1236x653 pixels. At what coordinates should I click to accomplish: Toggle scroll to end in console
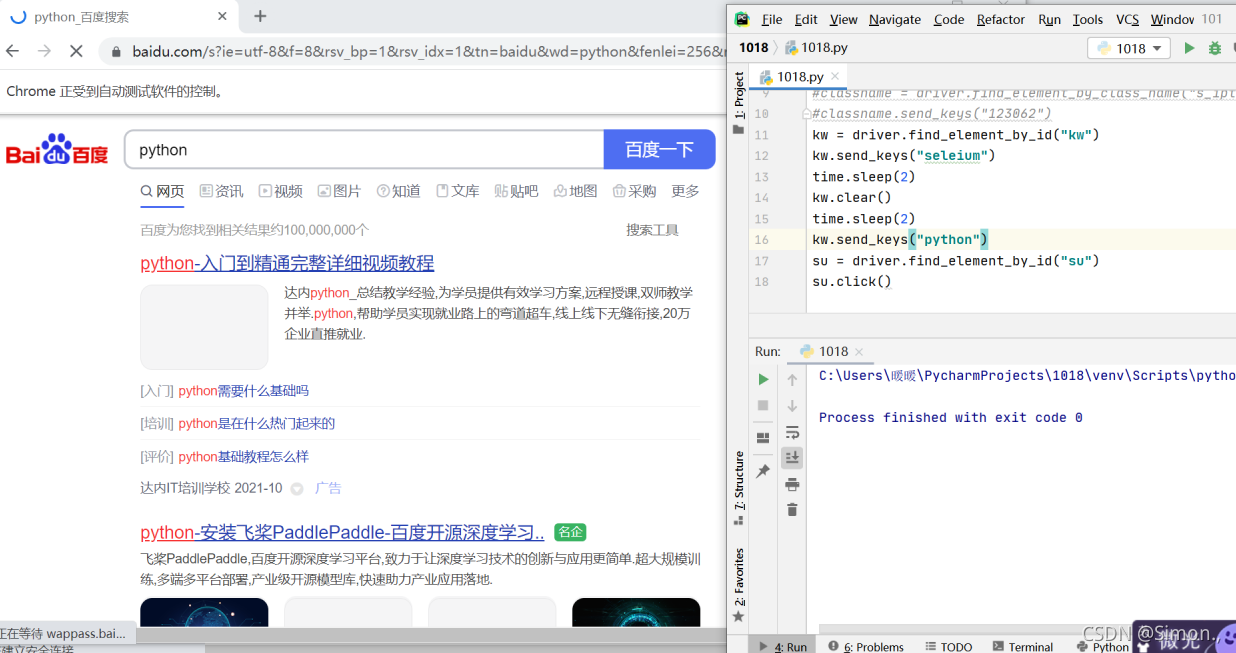pos(792,457)
